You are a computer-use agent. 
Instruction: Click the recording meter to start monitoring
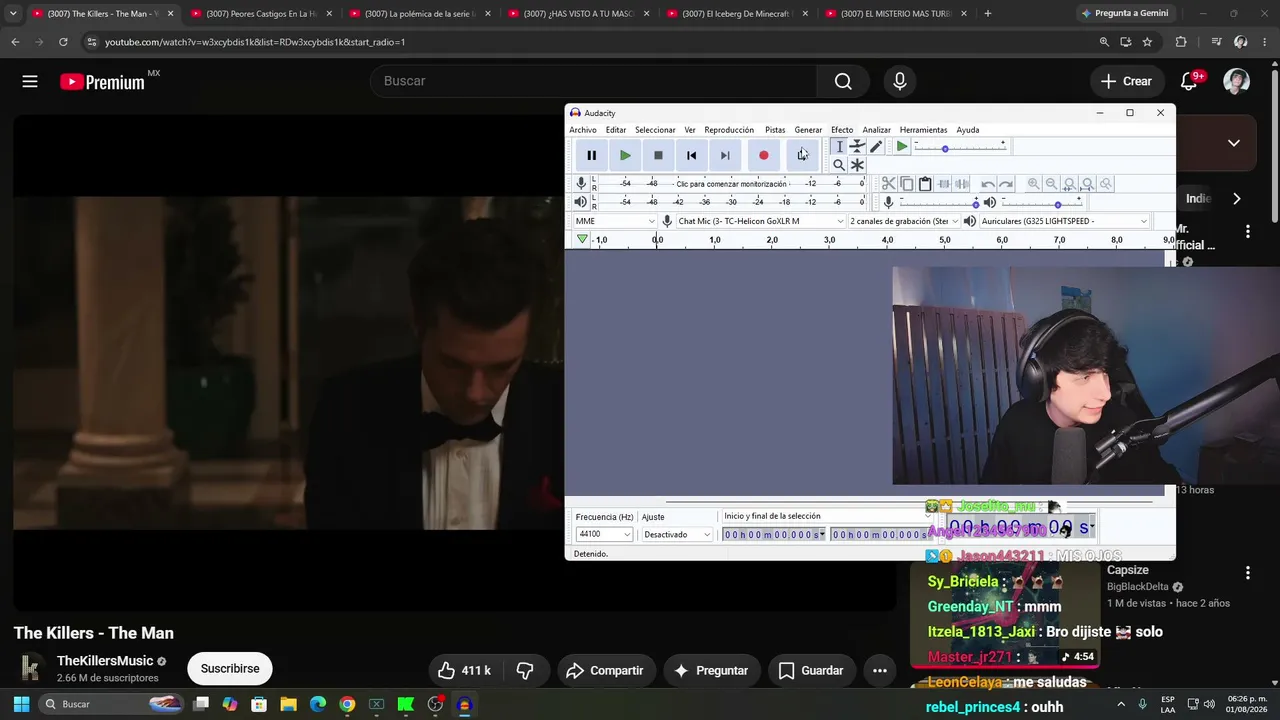click(x=731, y=184)
